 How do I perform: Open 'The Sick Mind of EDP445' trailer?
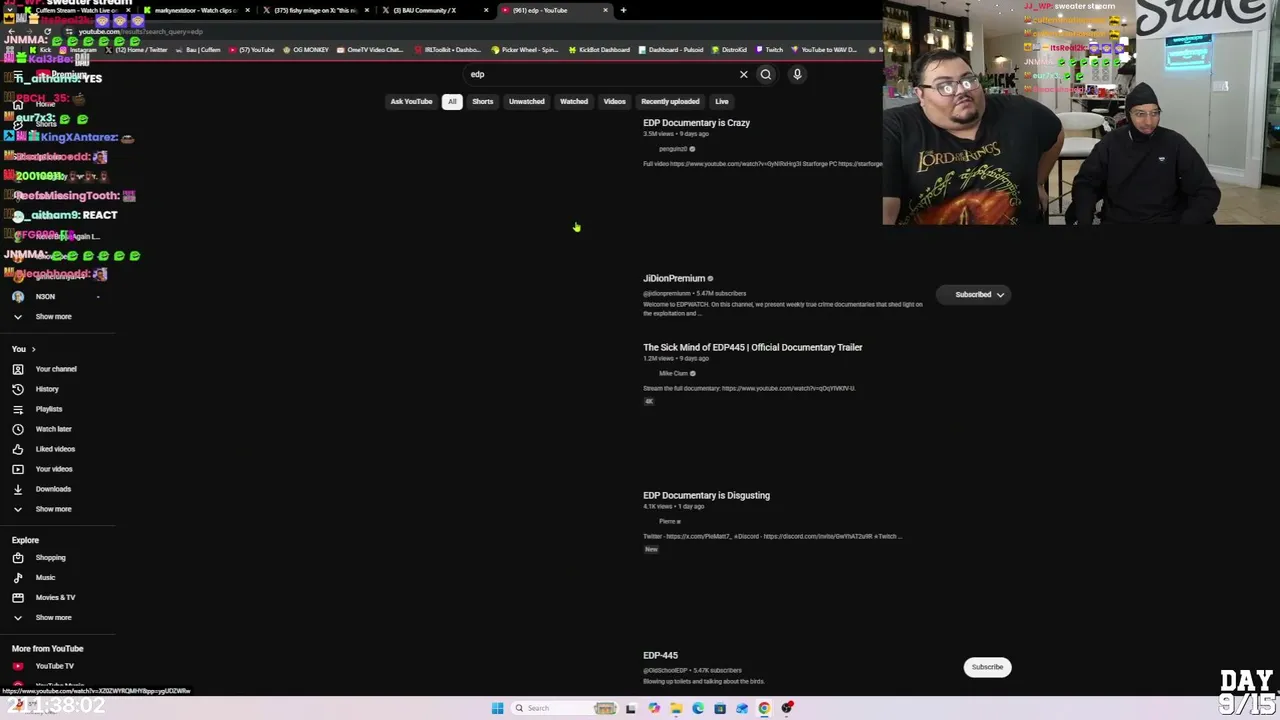point(753,347)
